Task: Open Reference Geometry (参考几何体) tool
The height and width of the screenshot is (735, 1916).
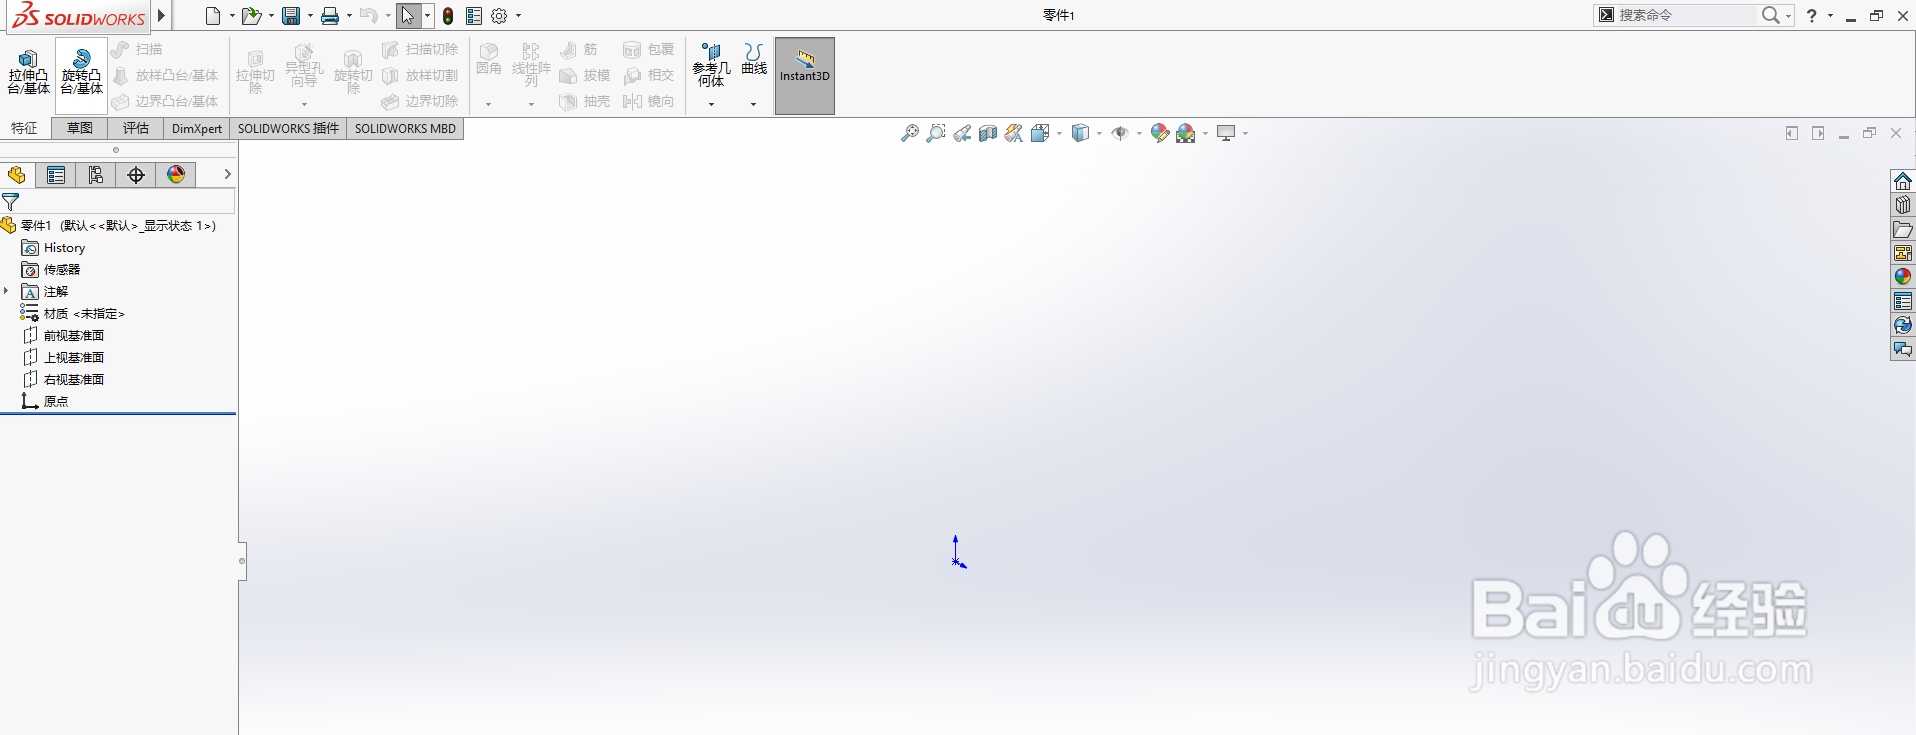Action: 711,65
